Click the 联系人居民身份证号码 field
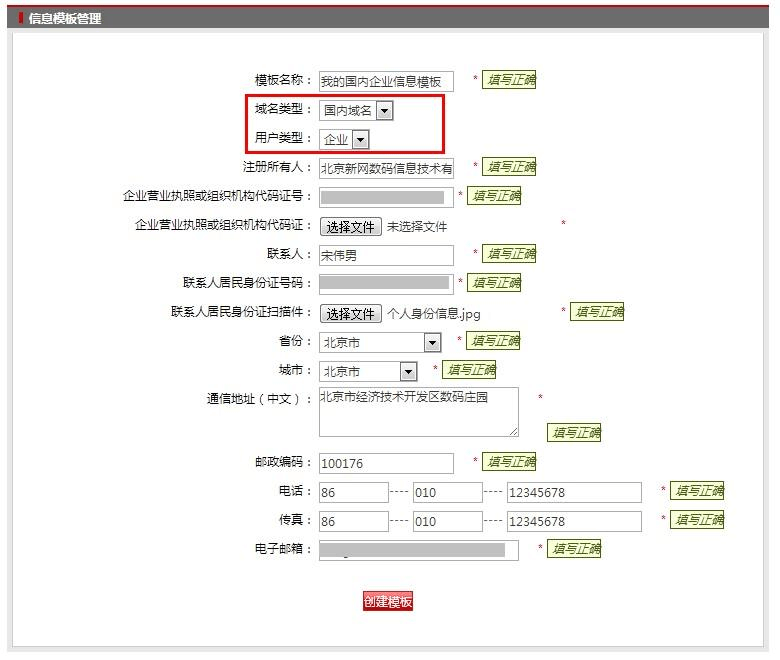 386,284
